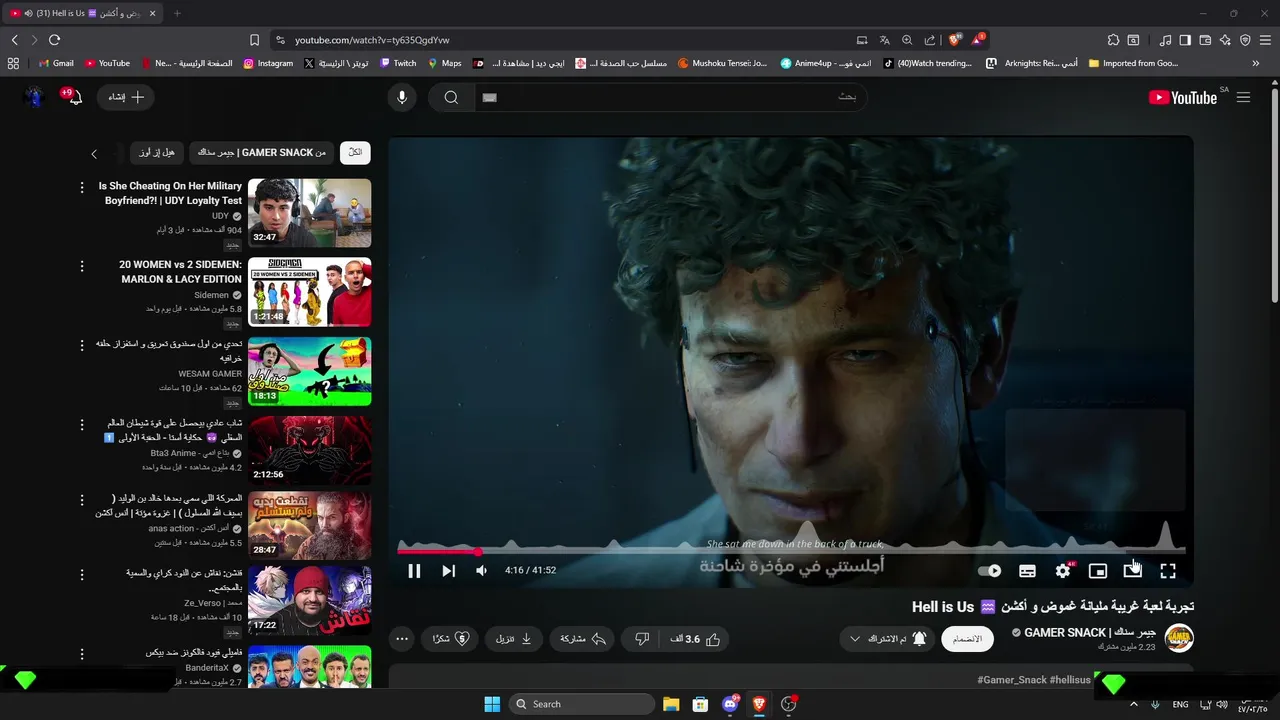Open GAMER SNACK channel avatar

click(1180, 639)
